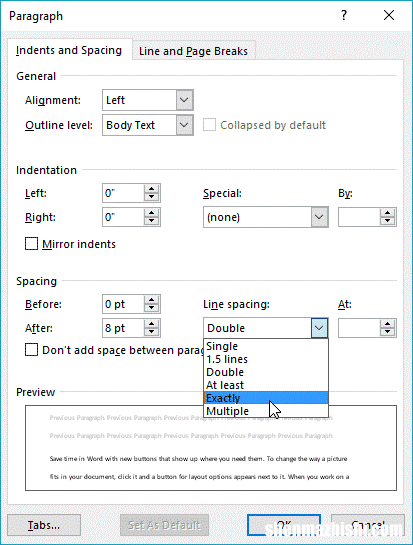Screen dimensions: 413x545
Task: Collapse the Line spacing dropdown arrow
Action: coord(319,328)
